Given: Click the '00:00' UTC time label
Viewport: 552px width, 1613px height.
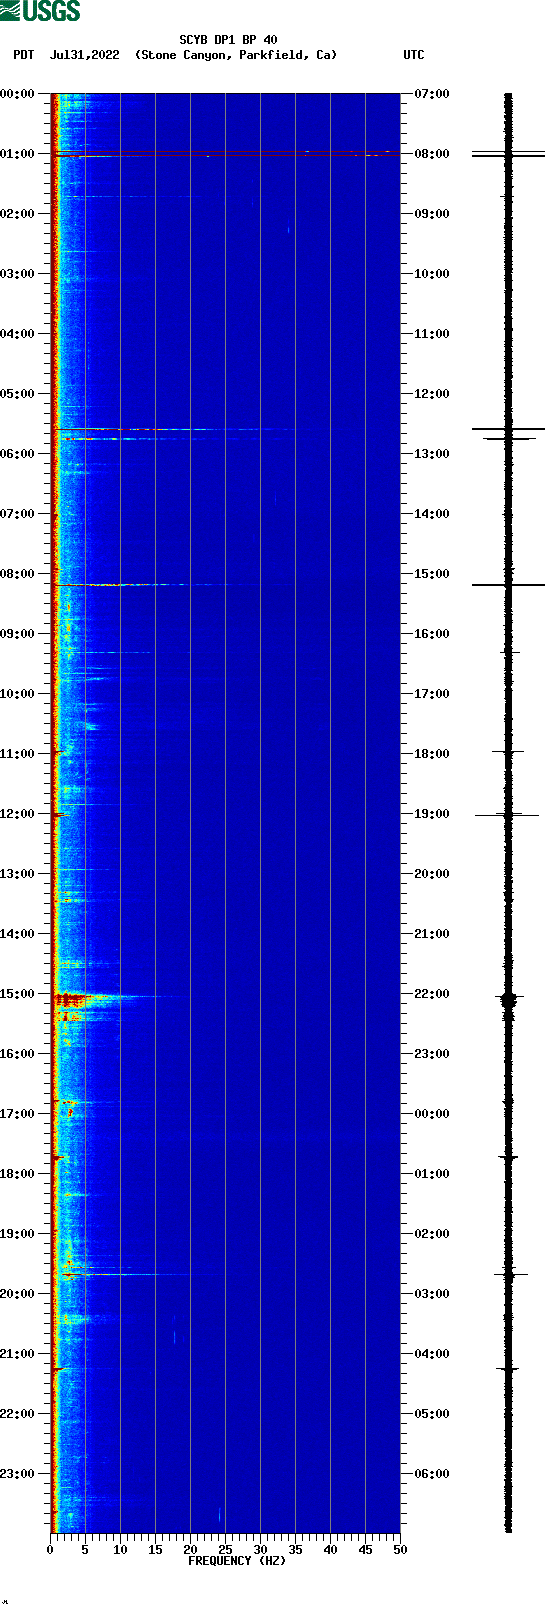Looking at the screenshot, I should [x=432, y=1114].
